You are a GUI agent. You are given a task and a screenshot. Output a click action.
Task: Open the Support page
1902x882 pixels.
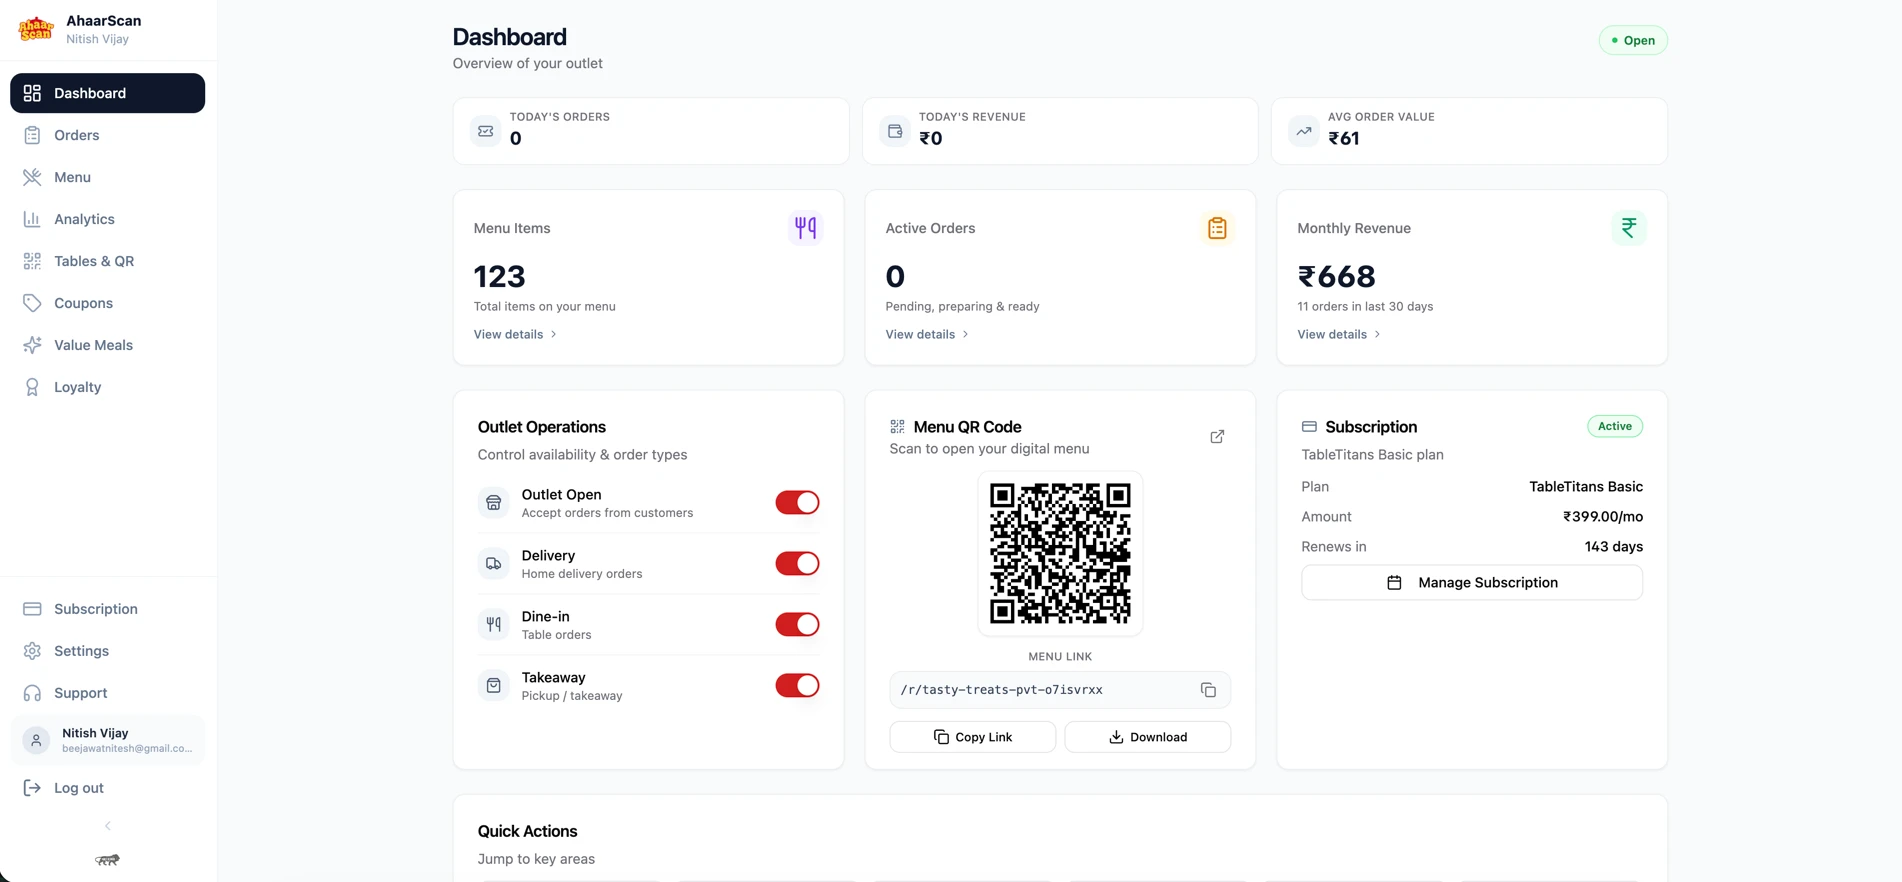108,693
